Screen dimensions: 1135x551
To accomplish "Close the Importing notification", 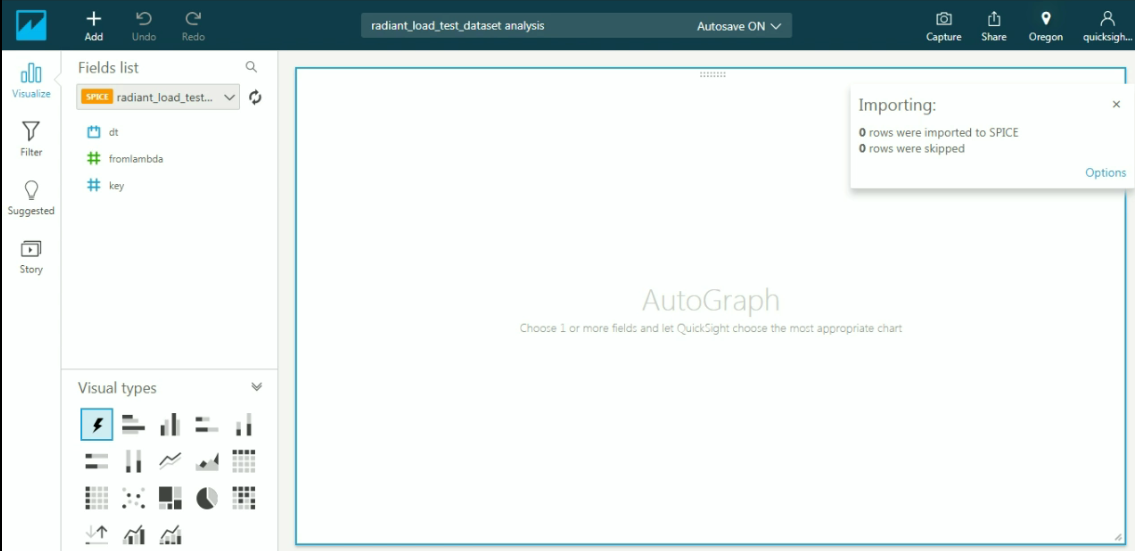I will (1116, 104).
